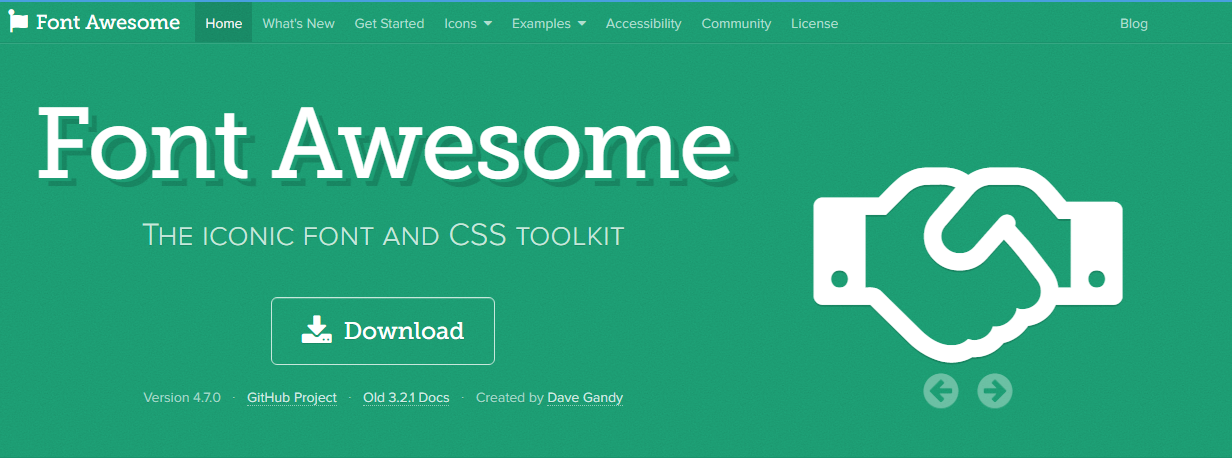1232x459 pixels.
Task: Open the Home tab
Action: coord(224,23)
